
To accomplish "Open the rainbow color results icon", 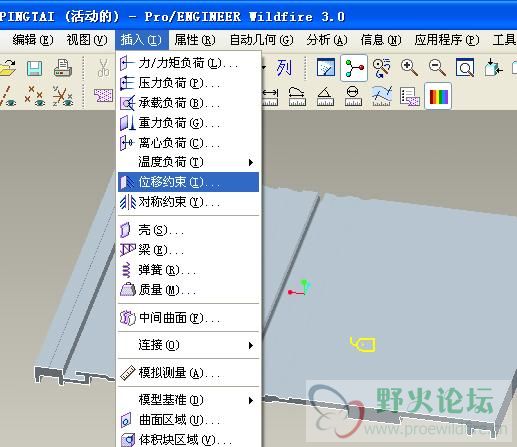I will click(438, 97).
